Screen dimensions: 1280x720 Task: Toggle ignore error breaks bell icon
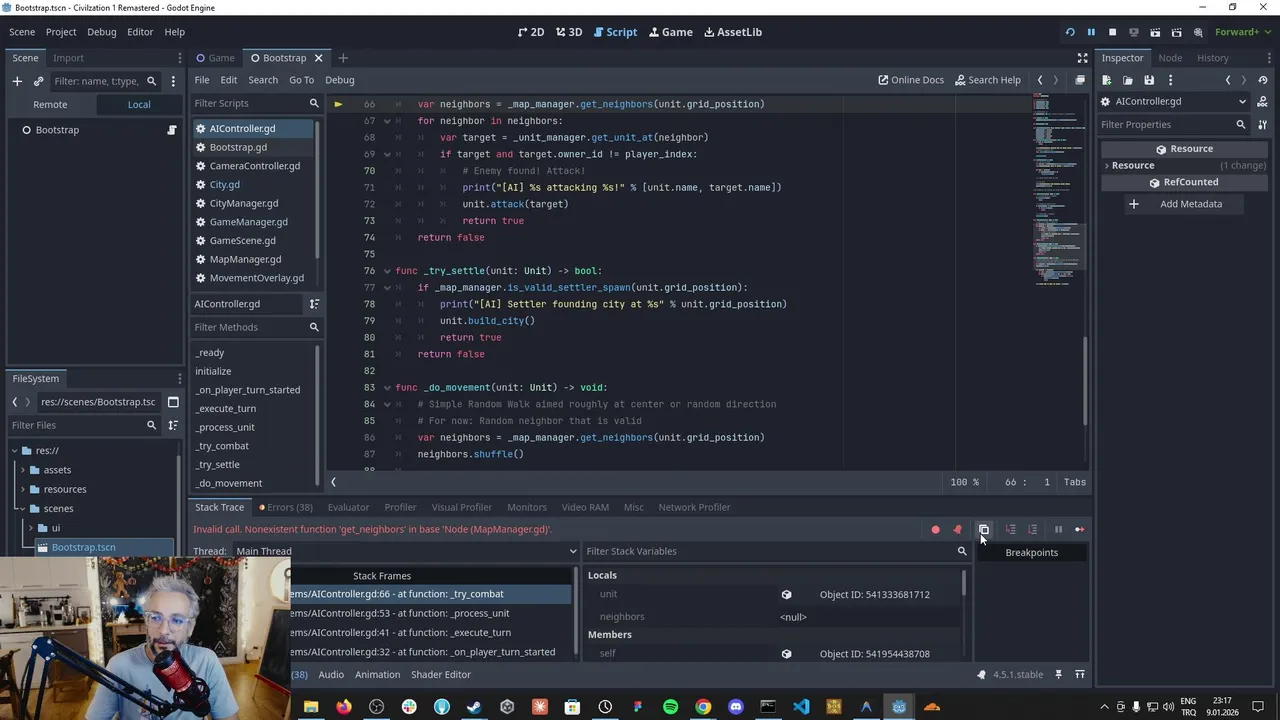pos(958,530)
